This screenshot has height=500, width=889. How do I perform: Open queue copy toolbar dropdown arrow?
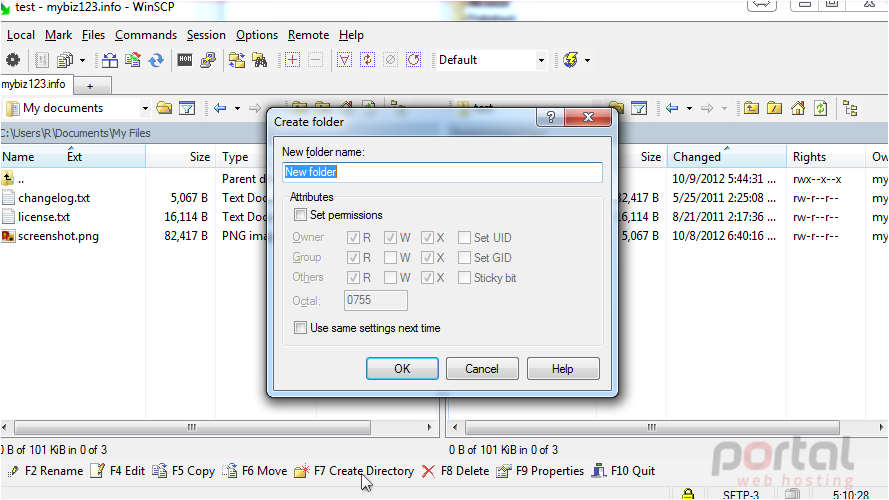[x=82, y=60]
